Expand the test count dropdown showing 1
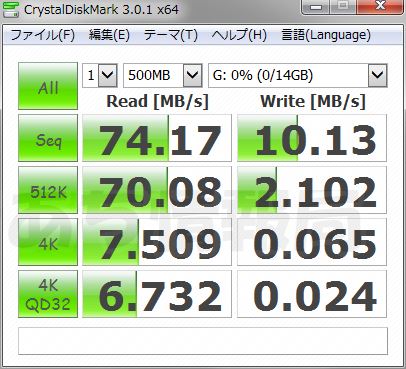 [108, 76]
